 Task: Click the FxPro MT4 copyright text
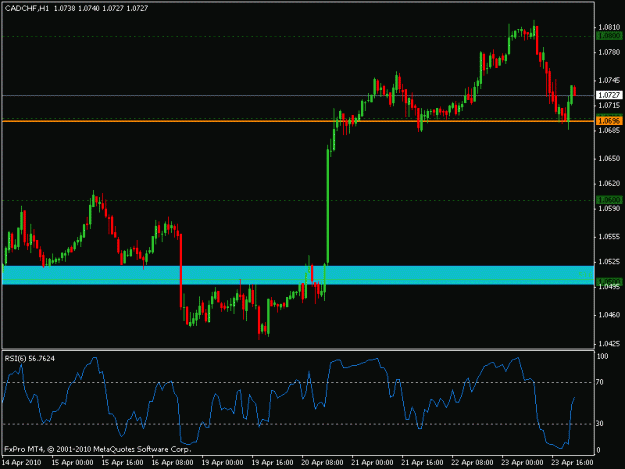(98, 449)
